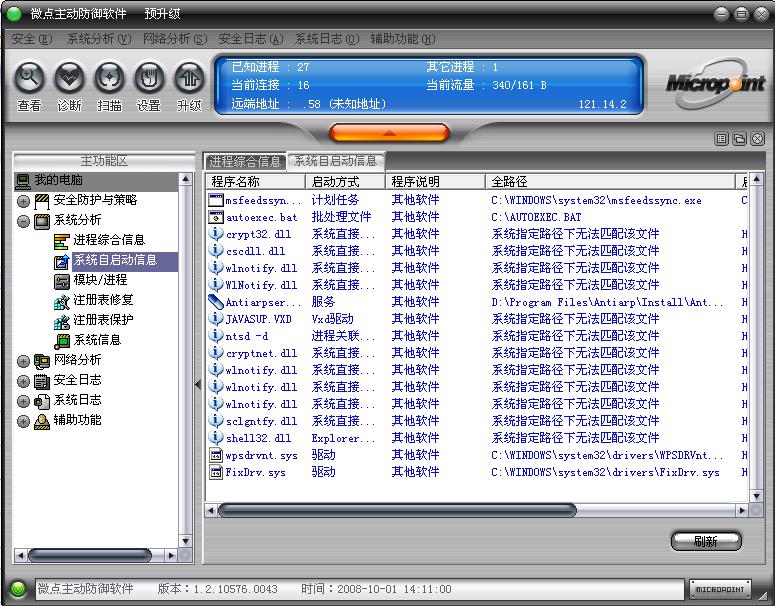The width and height of the screenshot is (775, 606).
Task: Click the autoexec.bat file icon
Action: pyautogui.click(x=216, y=216)
